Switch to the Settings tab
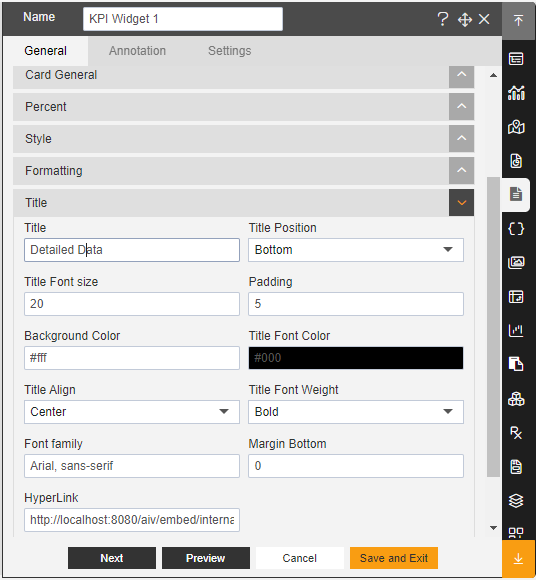Image resolution: width=536 pixels, height=580 pixels. 229,51
